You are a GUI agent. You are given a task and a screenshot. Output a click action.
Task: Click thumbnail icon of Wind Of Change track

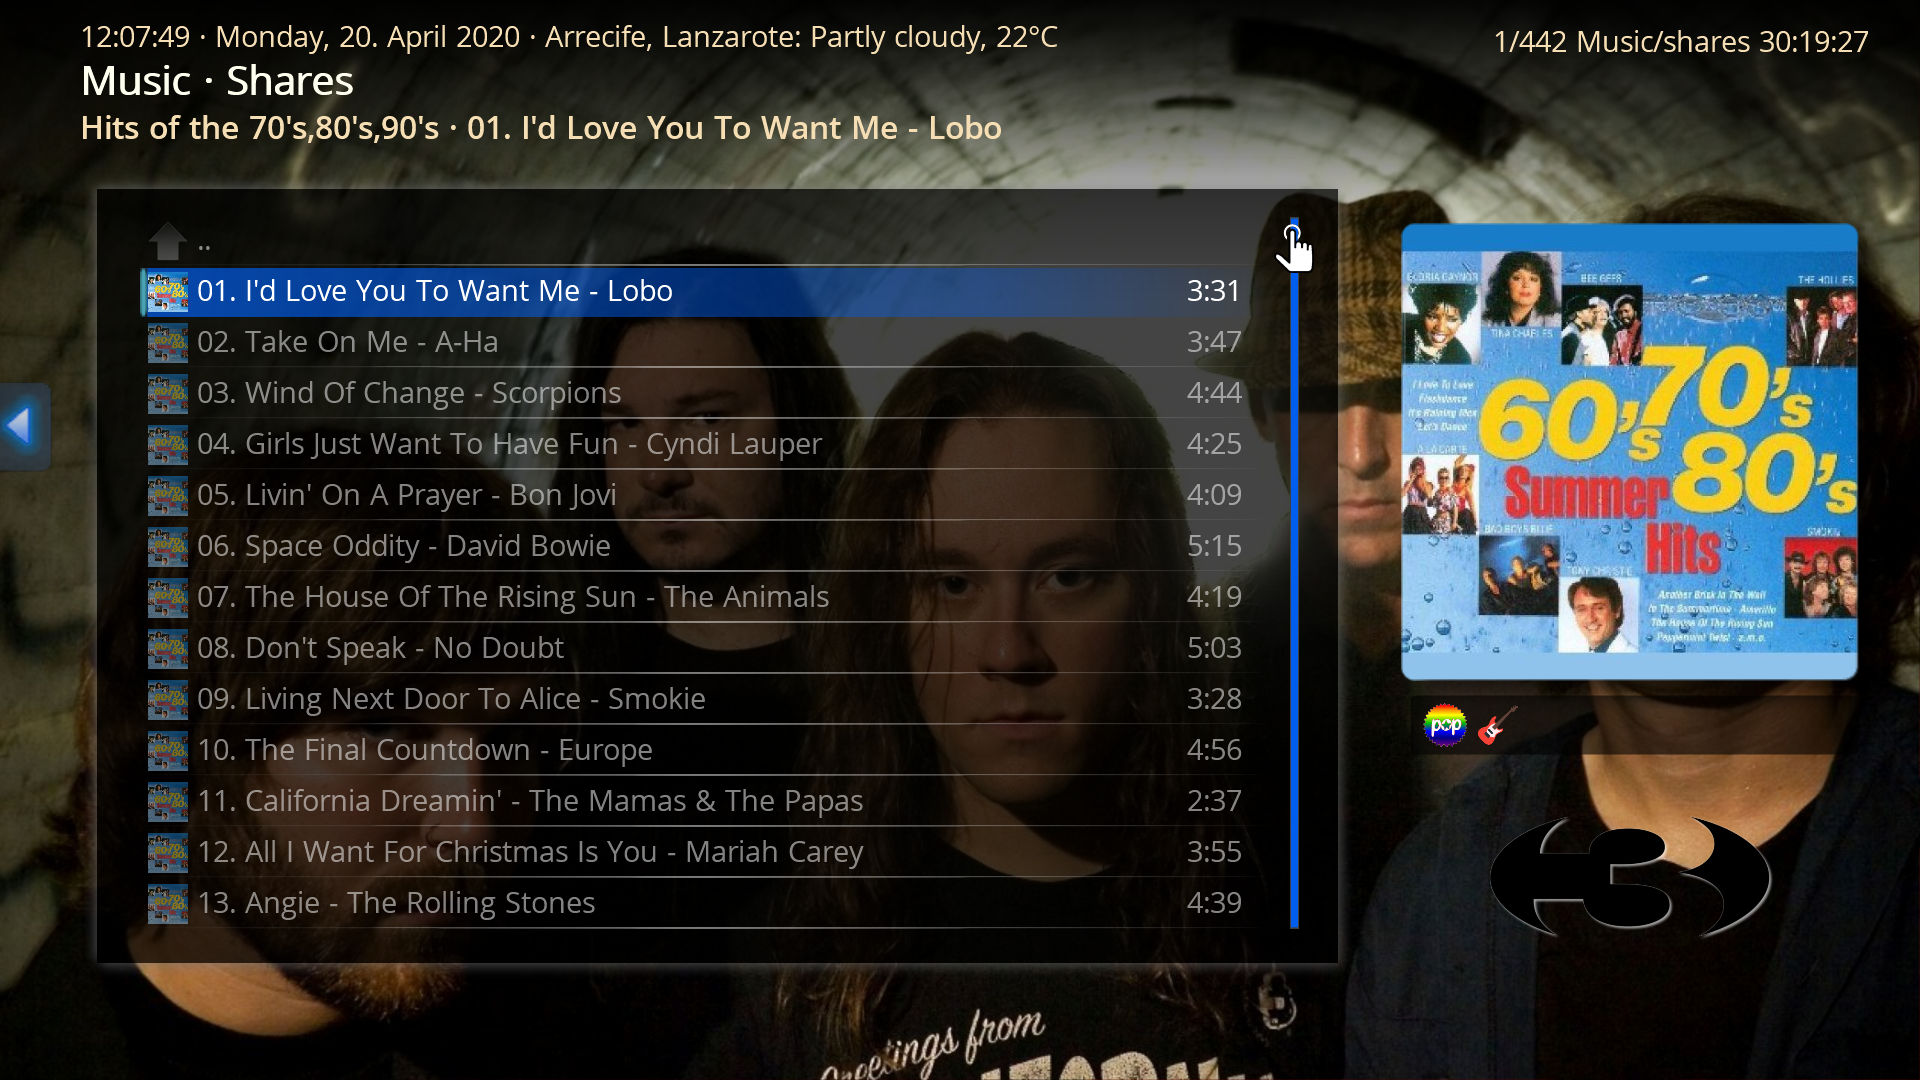point(167,393)
